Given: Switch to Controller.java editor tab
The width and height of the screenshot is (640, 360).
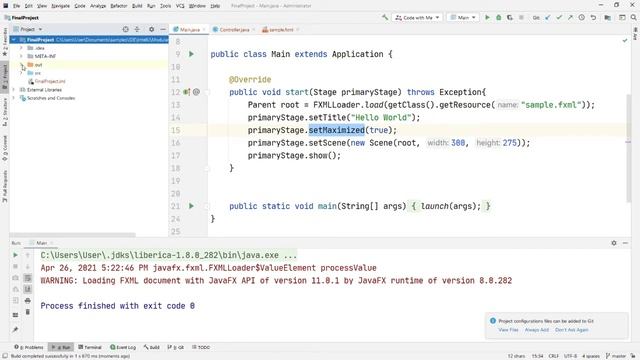Looking at the screenshot, I should click(x=234, y=30).
